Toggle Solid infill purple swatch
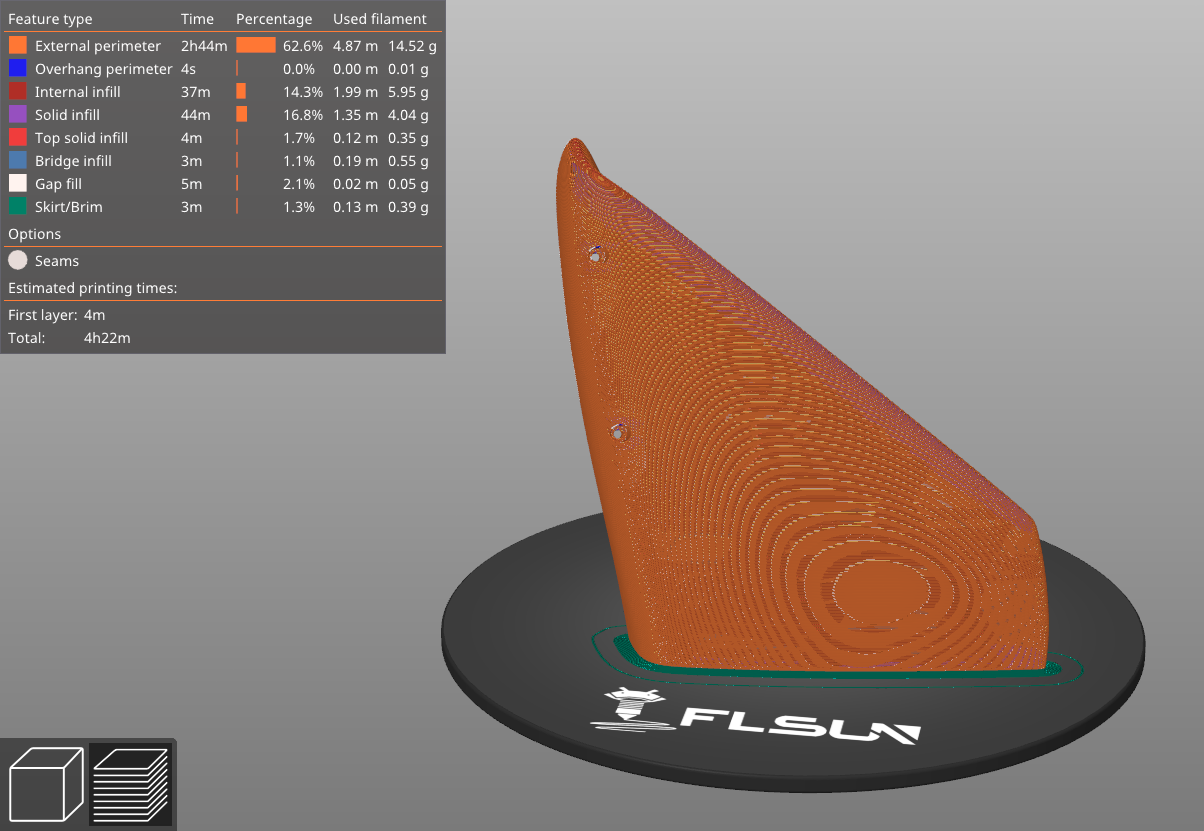Viewport: 1204px width, 831px height. (18, 115)
